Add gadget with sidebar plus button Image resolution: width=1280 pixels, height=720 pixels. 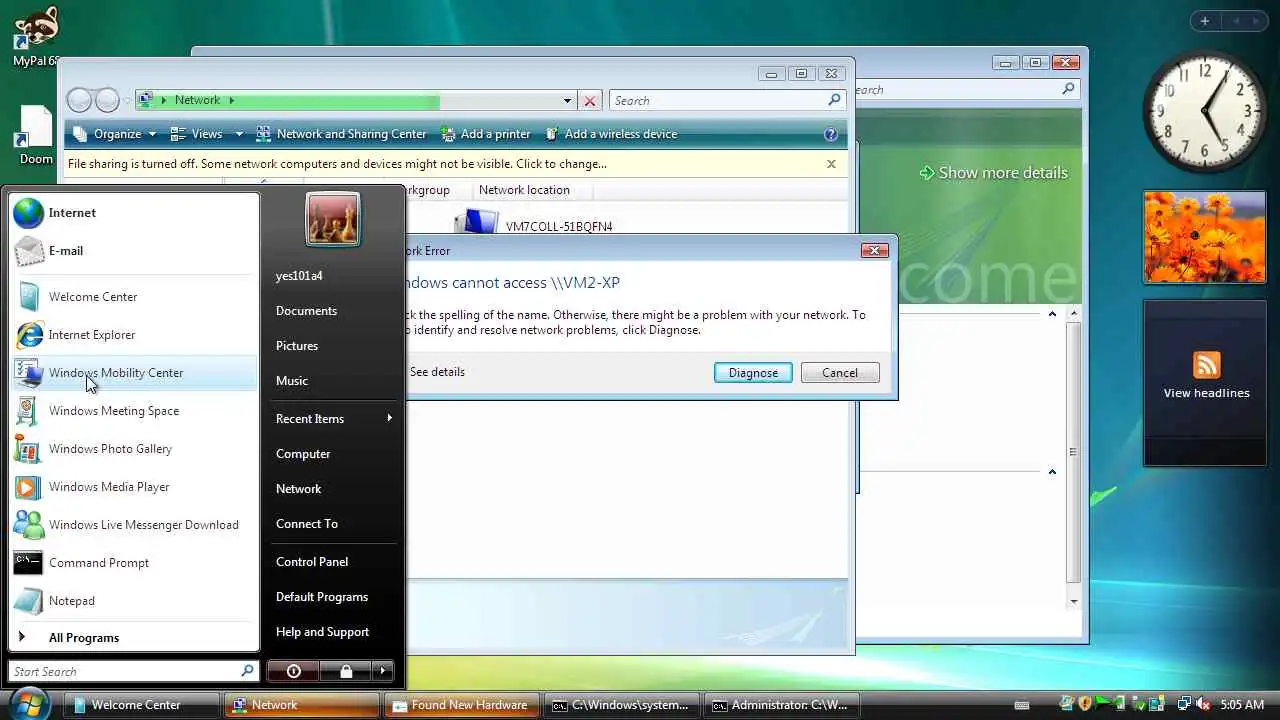point(1205,21)
